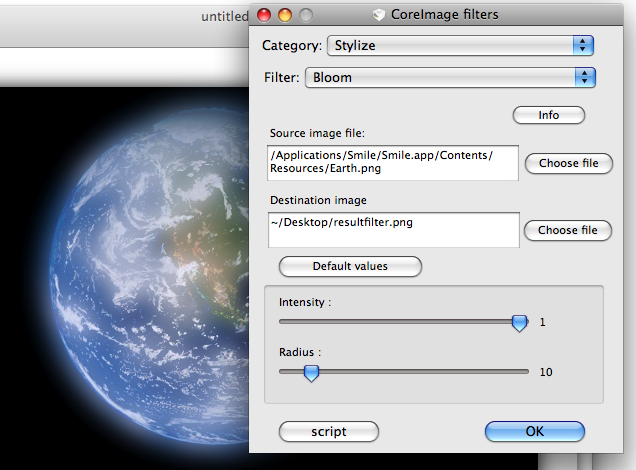Select the Radius value 10

546,372
